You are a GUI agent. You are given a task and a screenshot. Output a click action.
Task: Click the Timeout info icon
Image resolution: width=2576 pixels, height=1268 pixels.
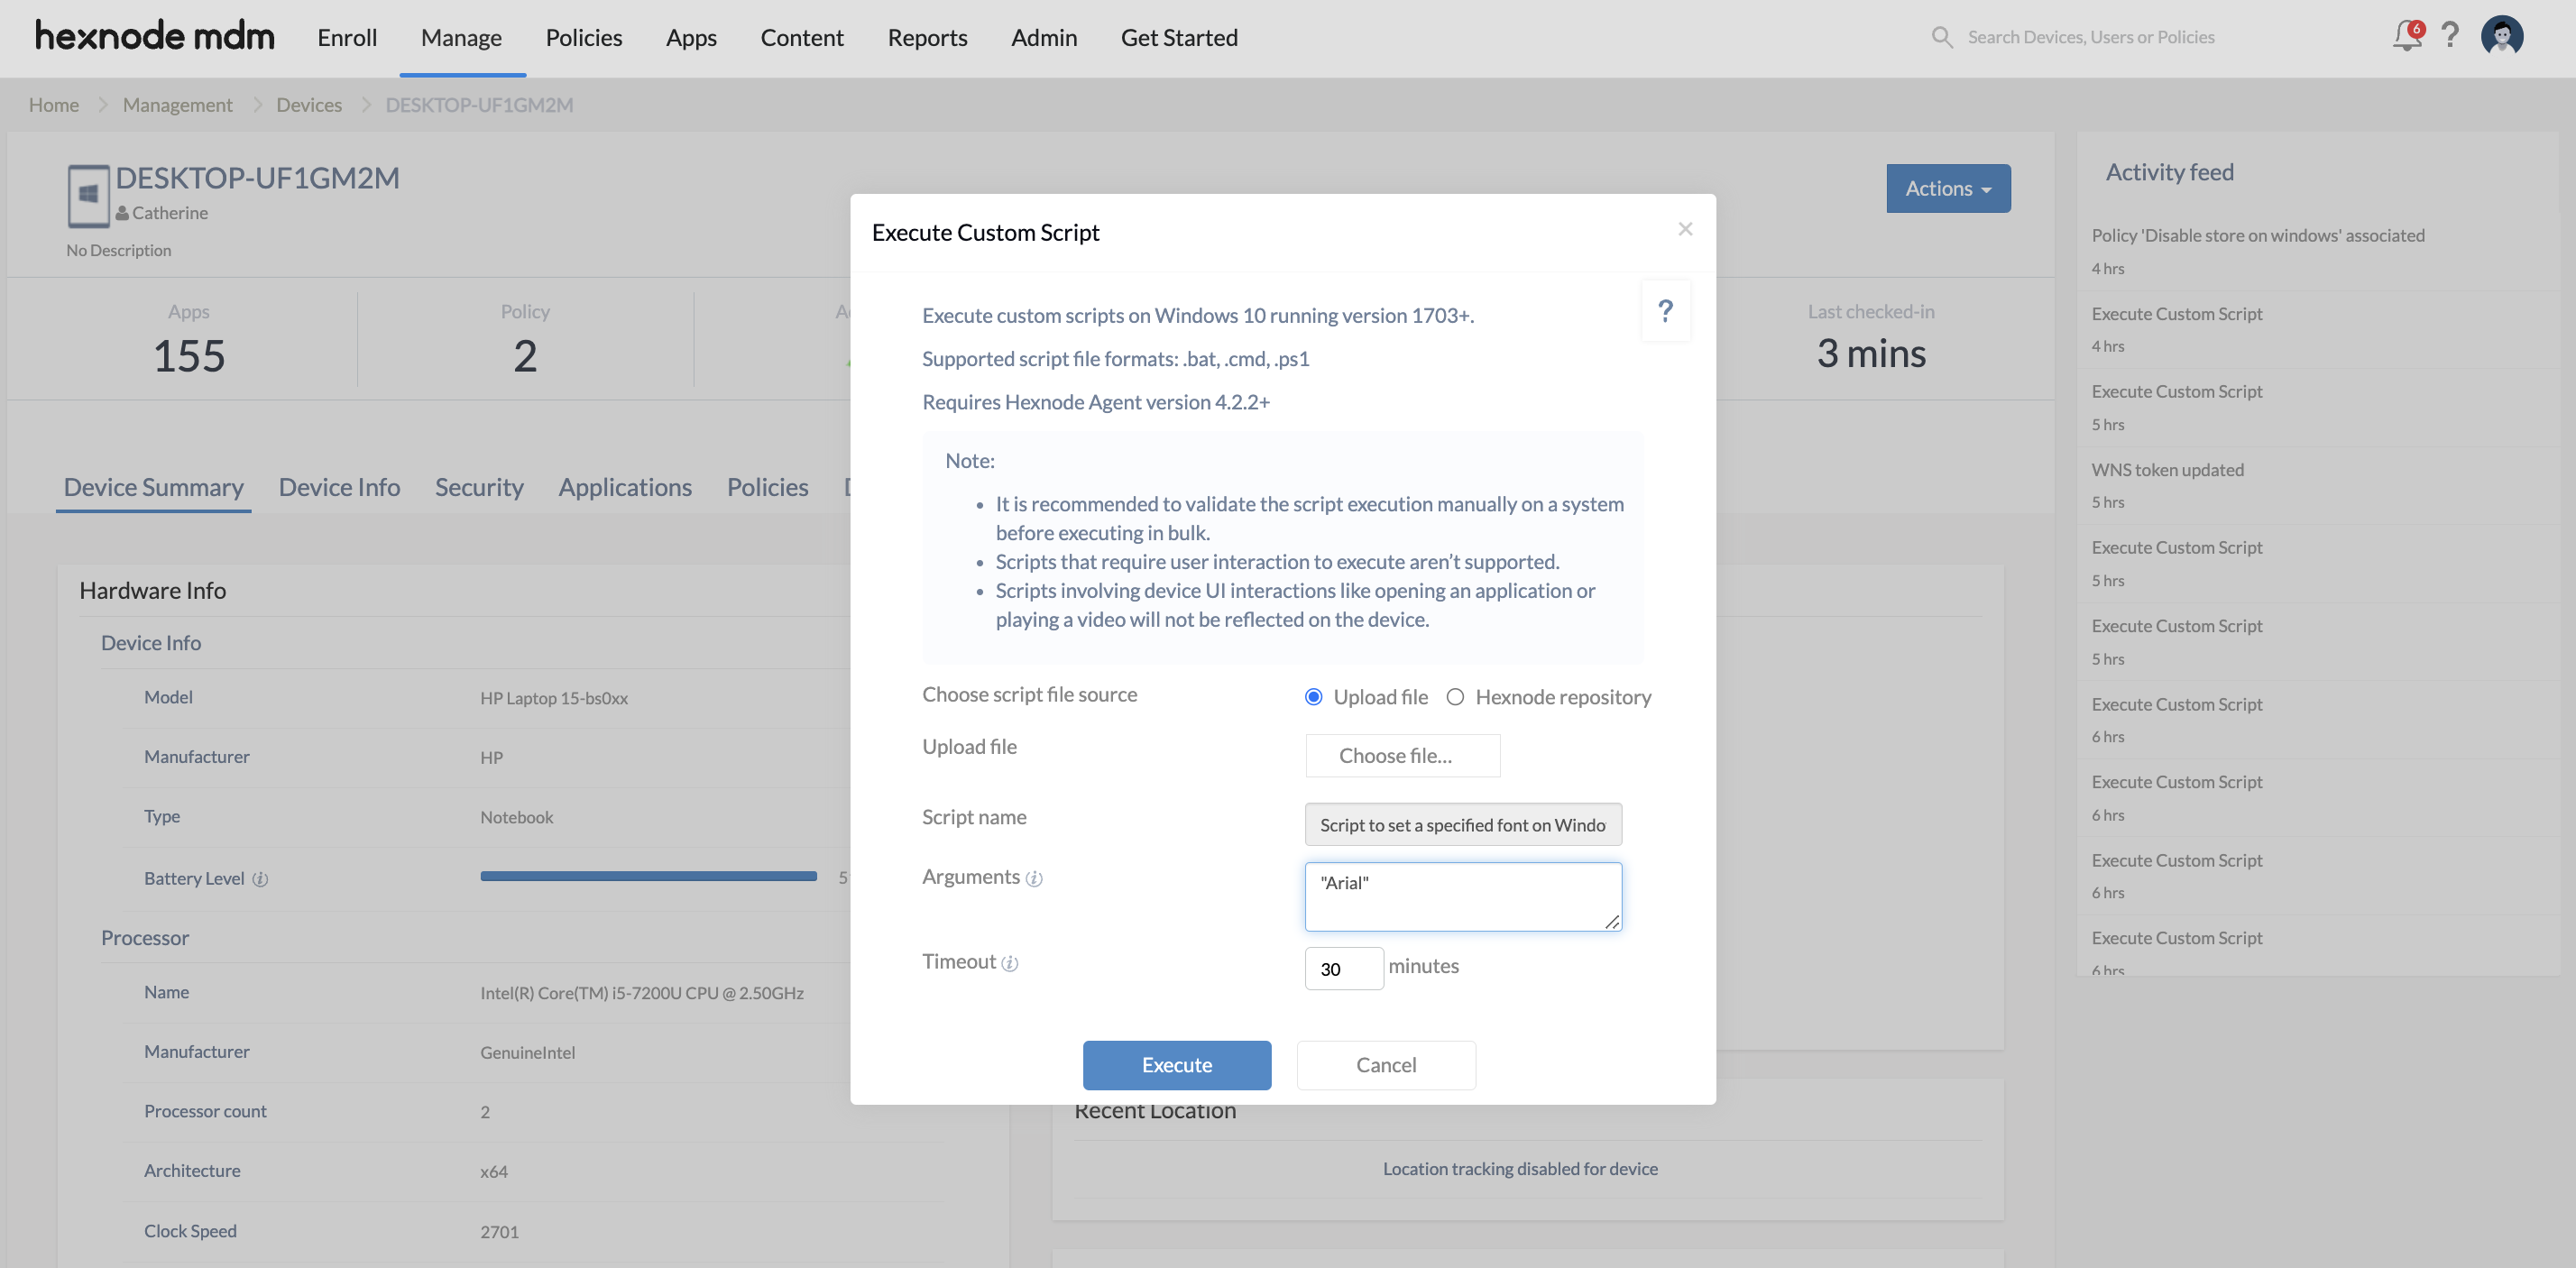[x=1010, y=963]
